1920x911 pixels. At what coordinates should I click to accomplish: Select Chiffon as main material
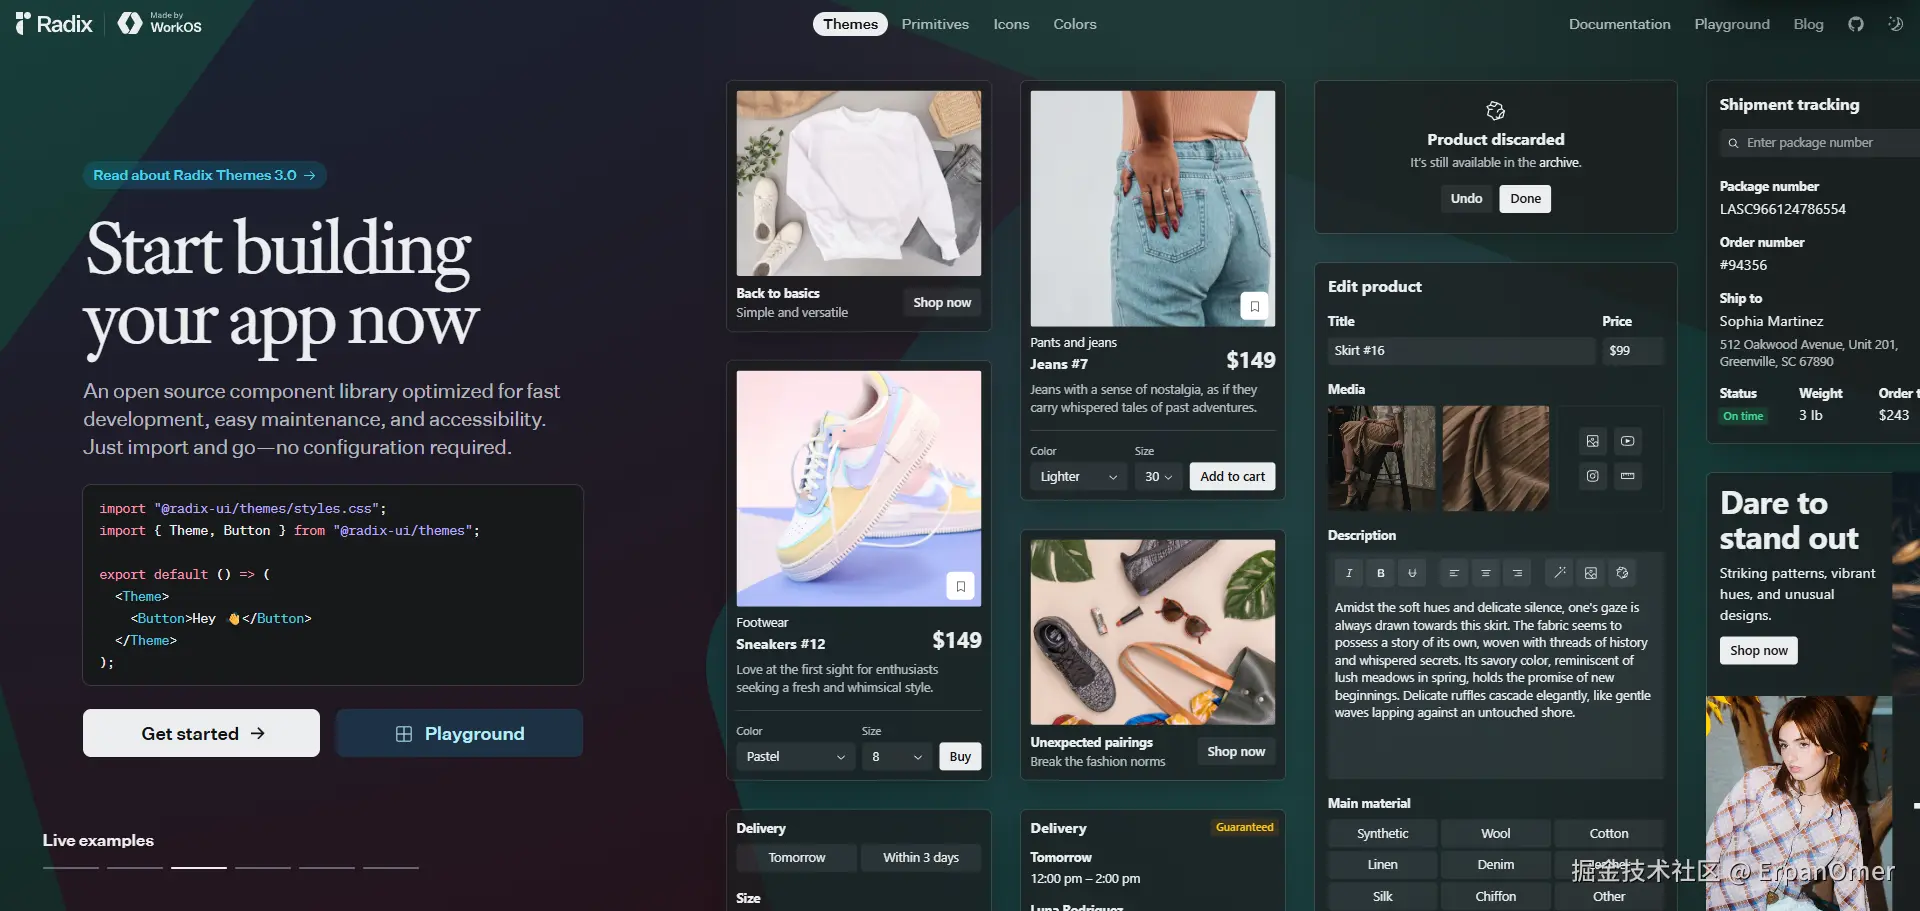pyautogui.click(x=1496, y=896)
